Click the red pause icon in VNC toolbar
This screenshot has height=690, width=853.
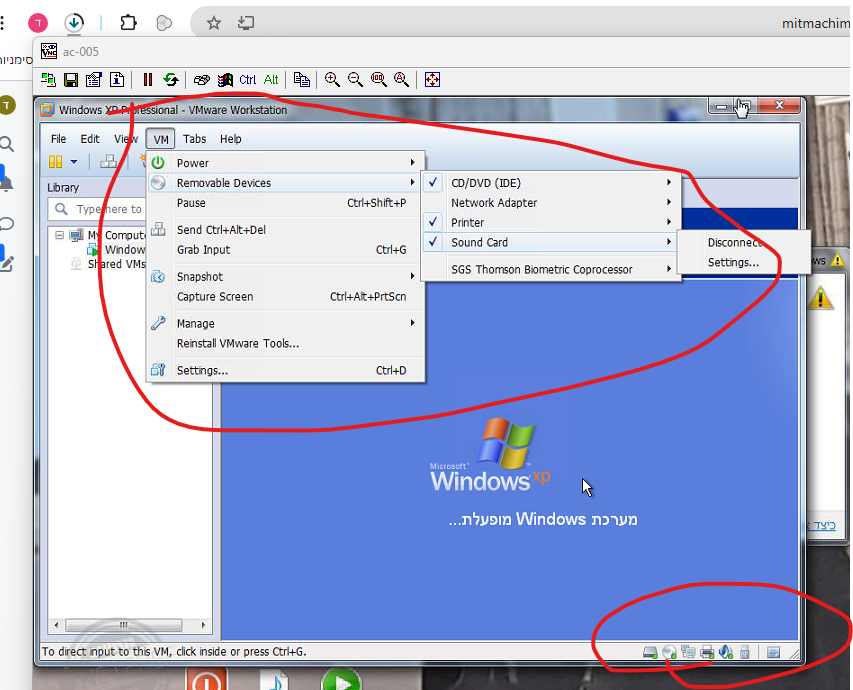147,80
